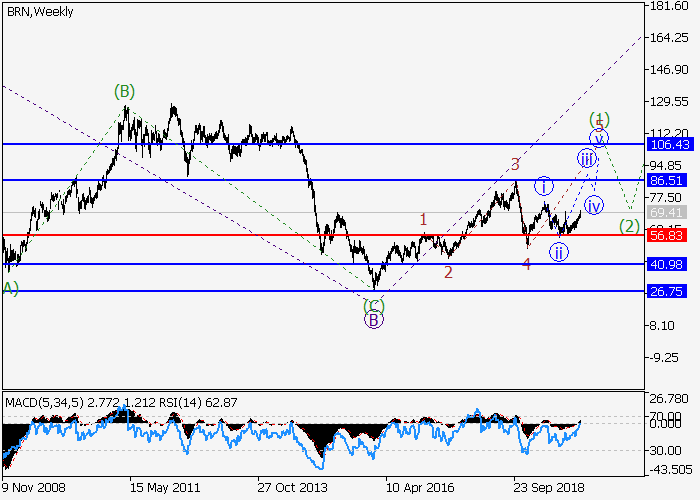The height and width of the screenshot is (500, 700).
Task: Select the purple circled B marker
Action: point(373,320)
